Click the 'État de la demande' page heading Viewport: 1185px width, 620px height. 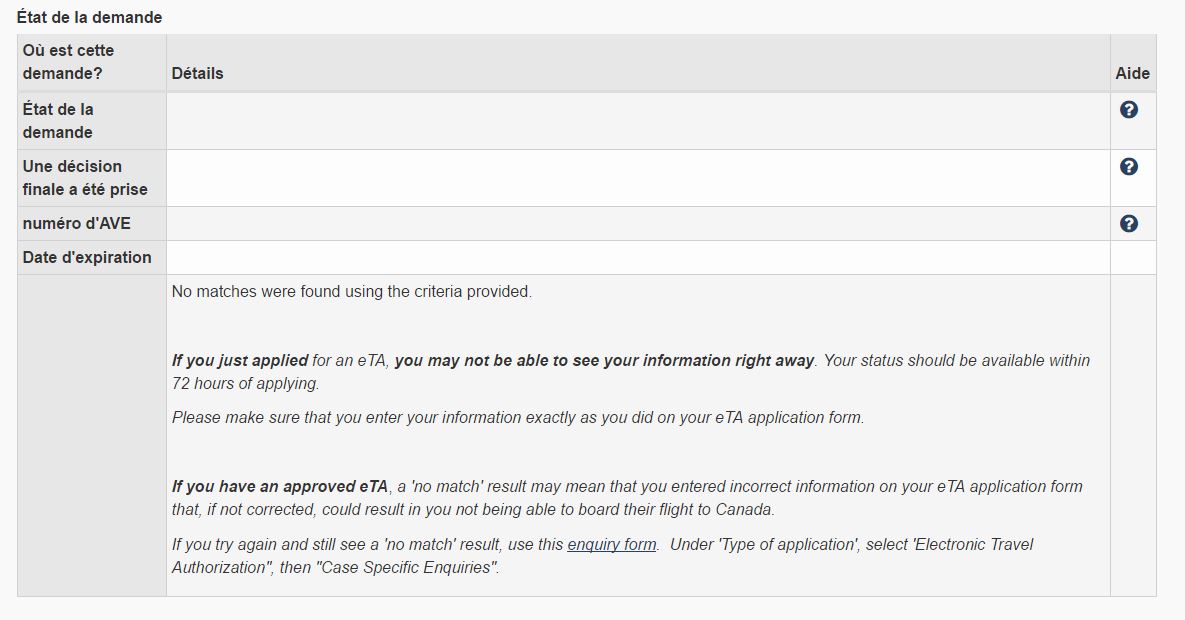tap(89, 17)
